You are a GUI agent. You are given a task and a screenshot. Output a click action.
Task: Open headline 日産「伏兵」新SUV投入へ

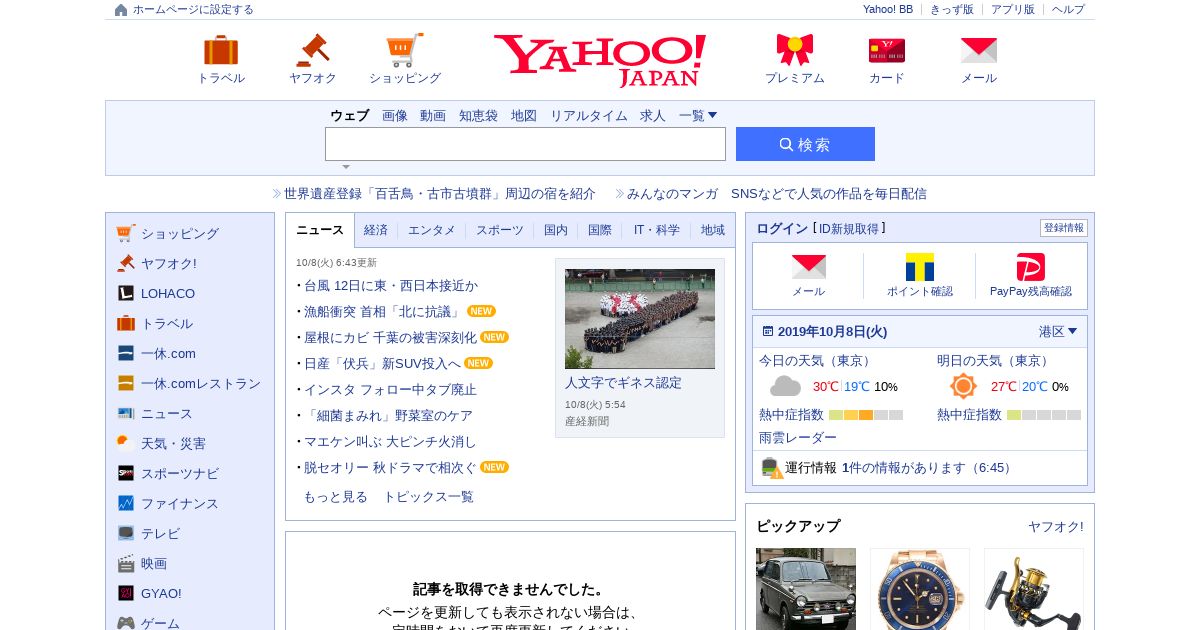click(382, 363)
